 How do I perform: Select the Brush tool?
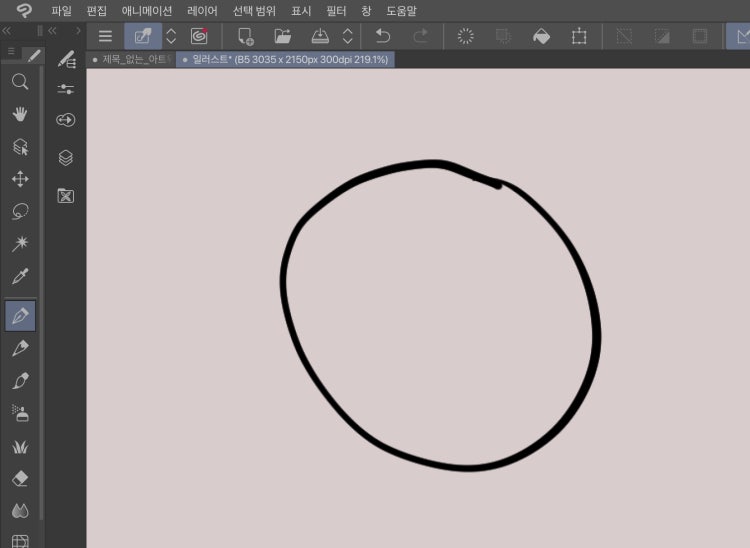click(x=20, y=381)
